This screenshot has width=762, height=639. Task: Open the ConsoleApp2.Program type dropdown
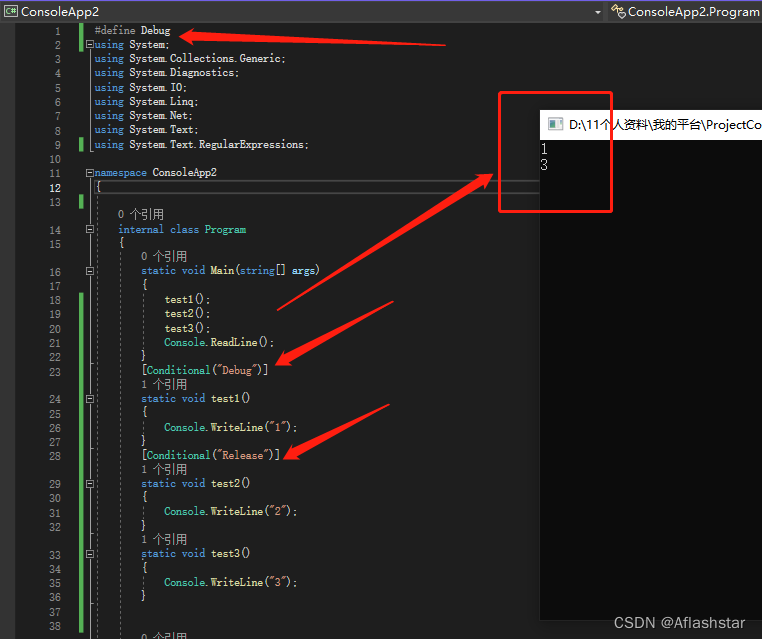pyautogui.click(x=685, y=12)
